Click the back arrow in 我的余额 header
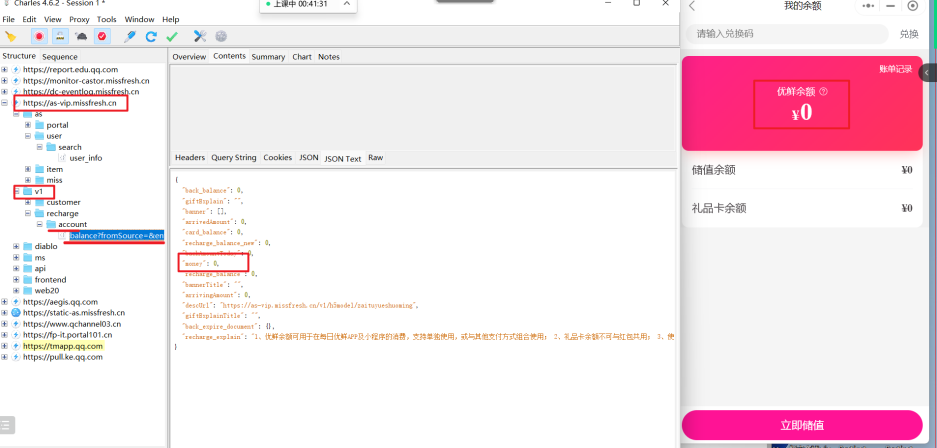This screenshot has width=937, height=448. (693, 6)
